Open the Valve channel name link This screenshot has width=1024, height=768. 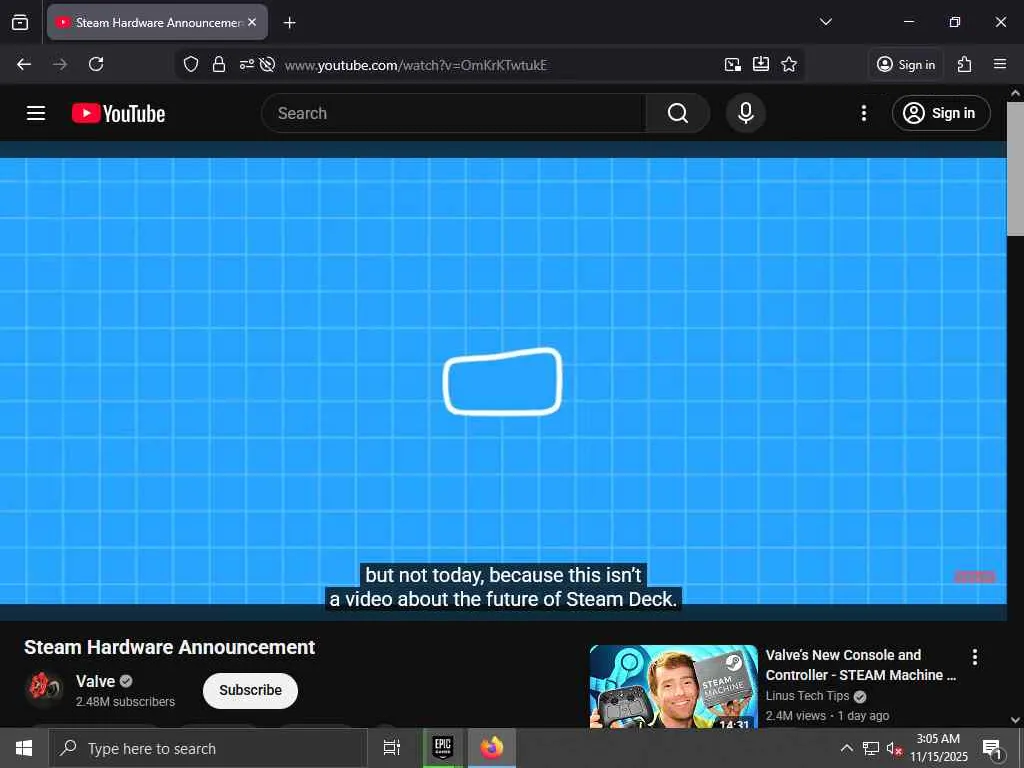point(95,681)
